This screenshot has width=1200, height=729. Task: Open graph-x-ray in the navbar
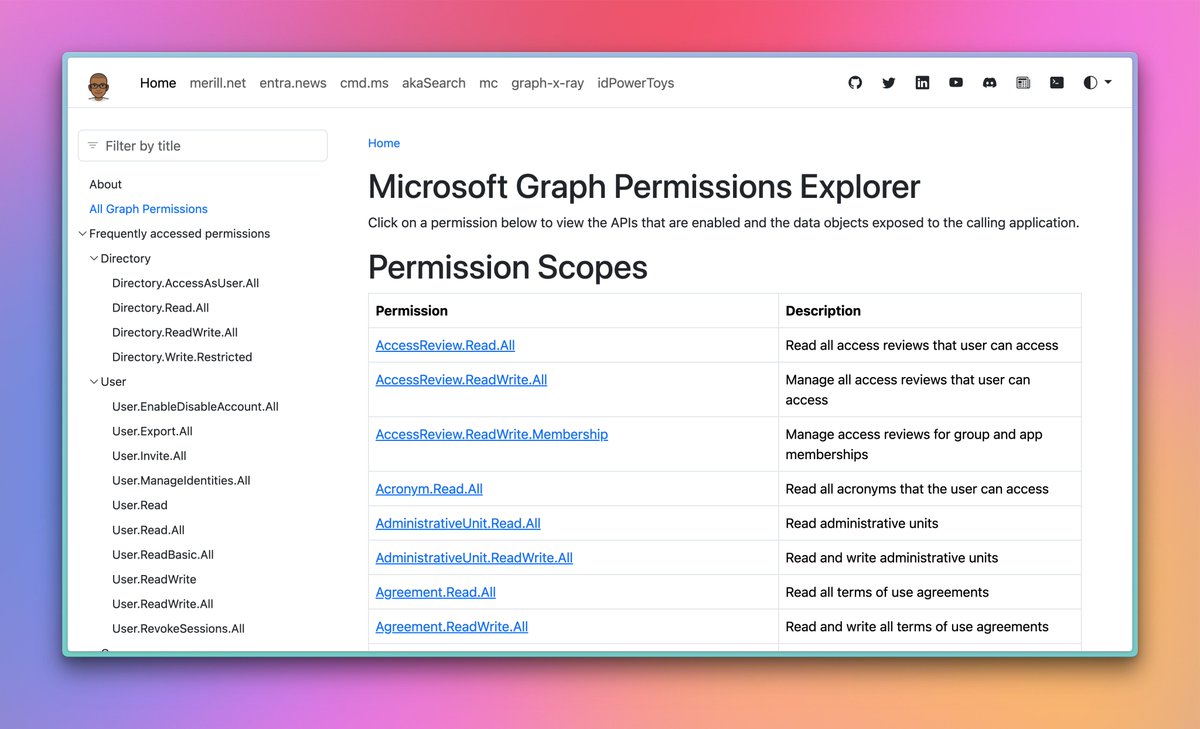click(x=547, y=83)
